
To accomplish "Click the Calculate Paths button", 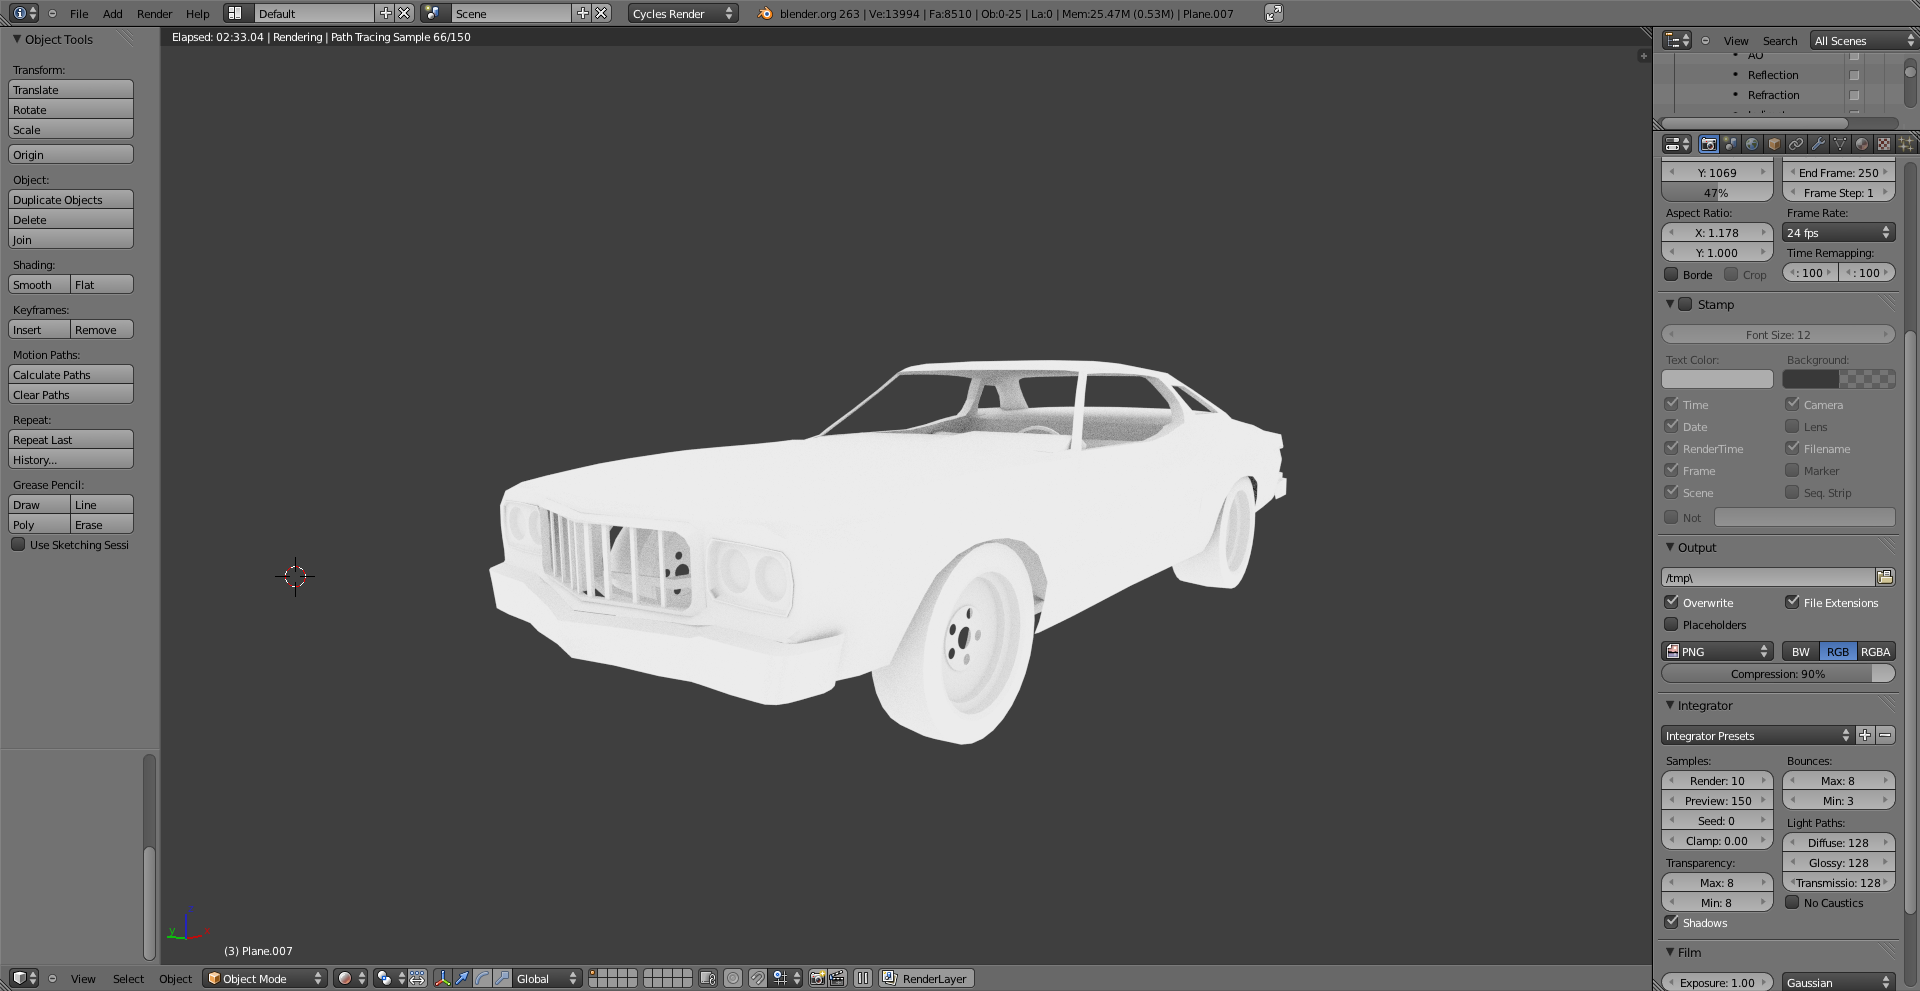I will (x=71, y=374).
